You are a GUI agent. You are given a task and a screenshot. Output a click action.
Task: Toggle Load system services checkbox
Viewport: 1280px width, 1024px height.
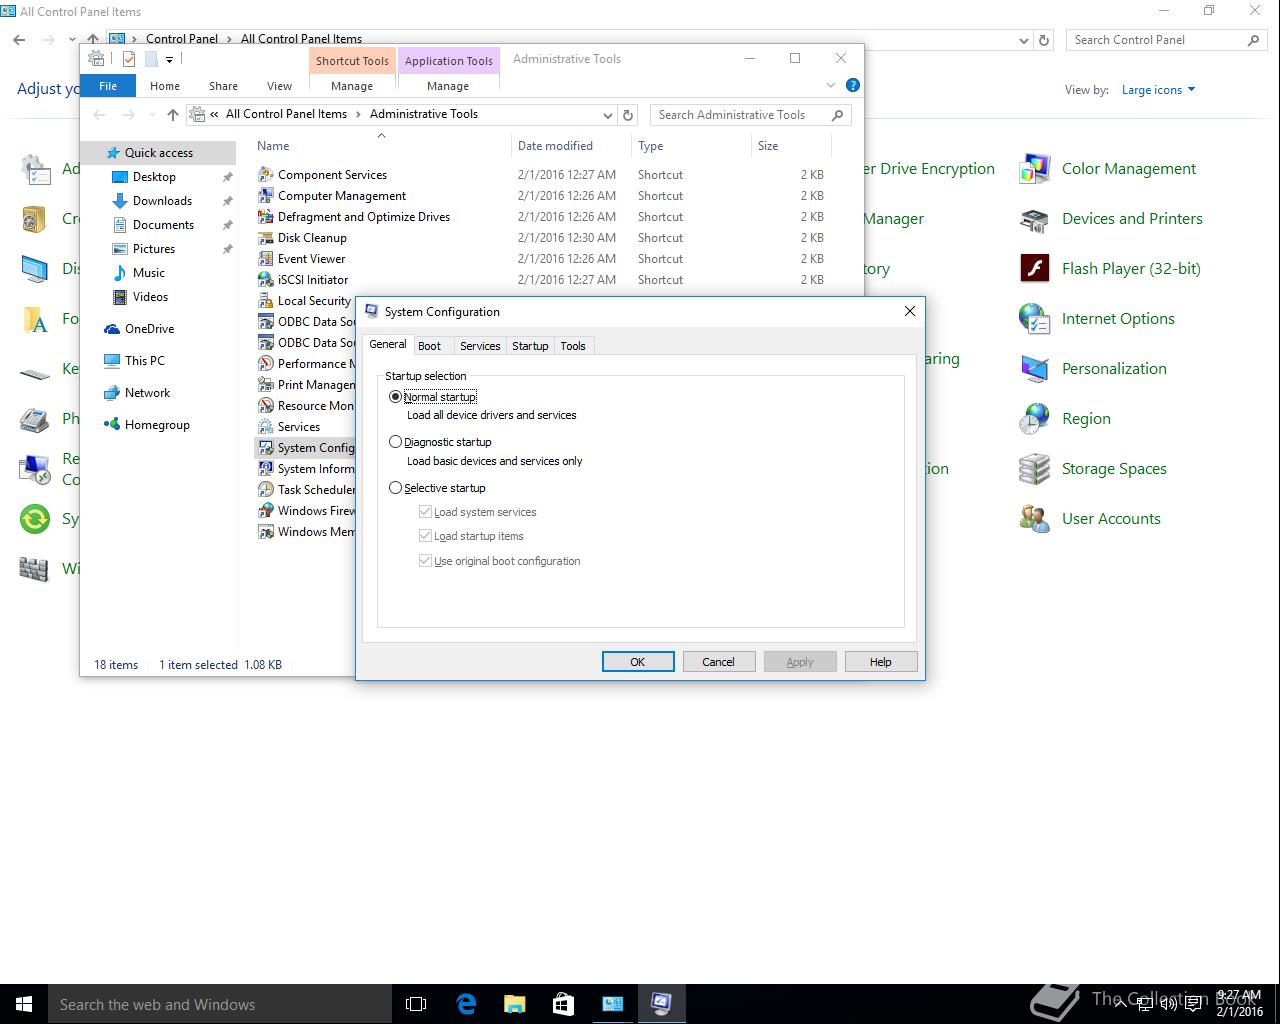[x=425, y=512]
